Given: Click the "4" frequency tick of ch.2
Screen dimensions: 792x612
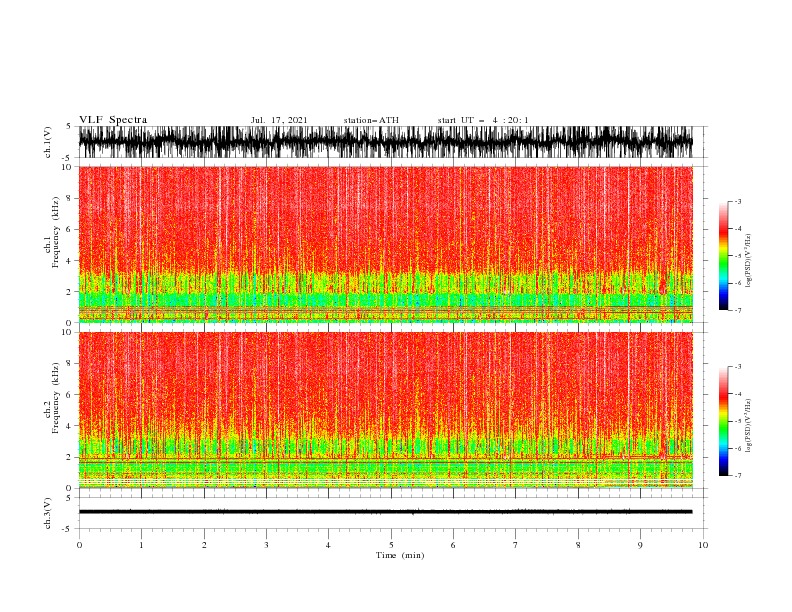Looking at the screenshot, I should [x=70, y=426].
